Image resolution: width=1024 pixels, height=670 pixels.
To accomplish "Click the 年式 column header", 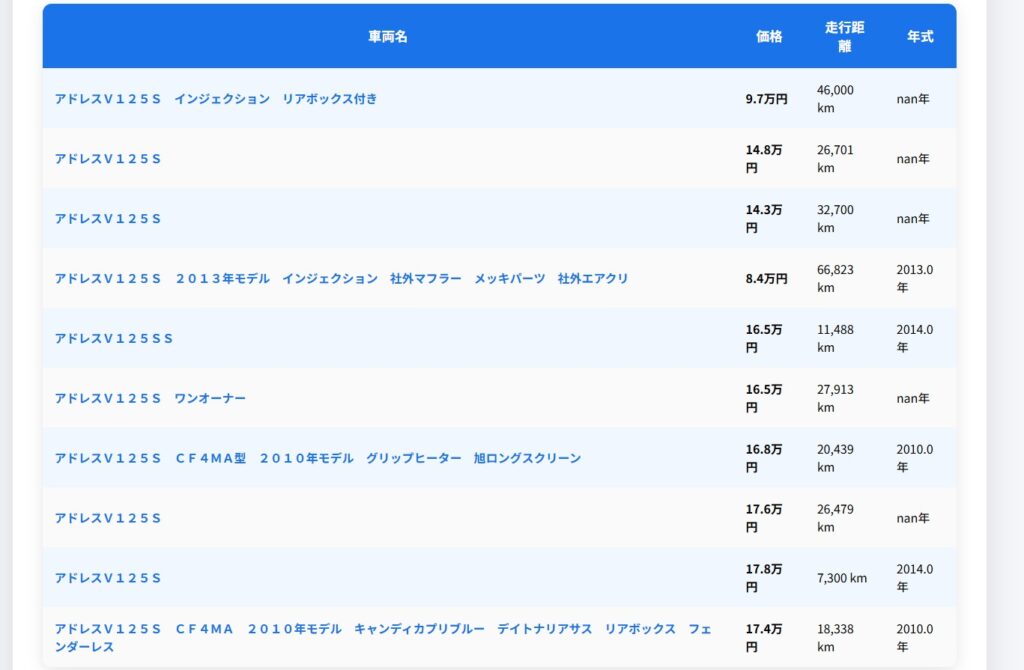I will tap(920, 37).
